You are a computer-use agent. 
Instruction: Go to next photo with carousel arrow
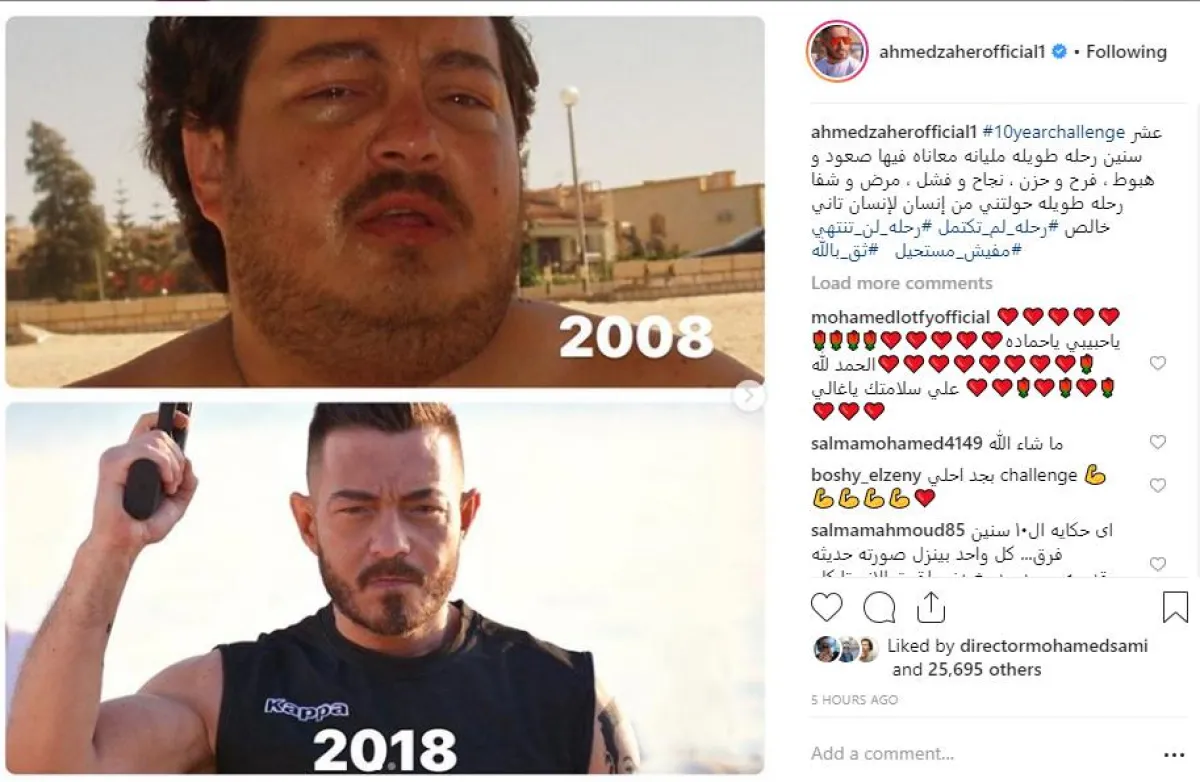click(x=747, y=396)
